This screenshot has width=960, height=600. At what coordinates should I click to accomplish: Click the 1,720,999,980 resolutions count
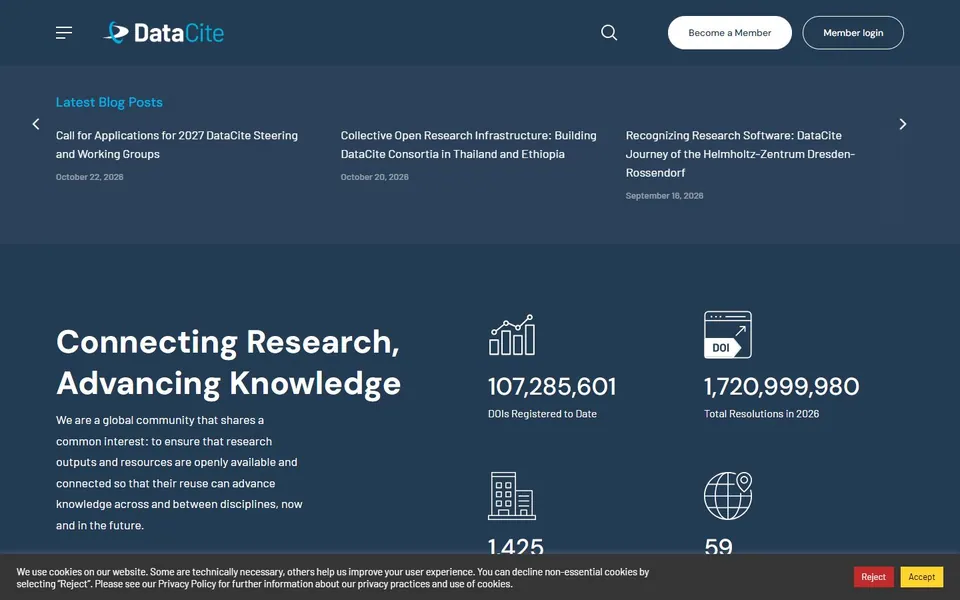pos(781,386)
